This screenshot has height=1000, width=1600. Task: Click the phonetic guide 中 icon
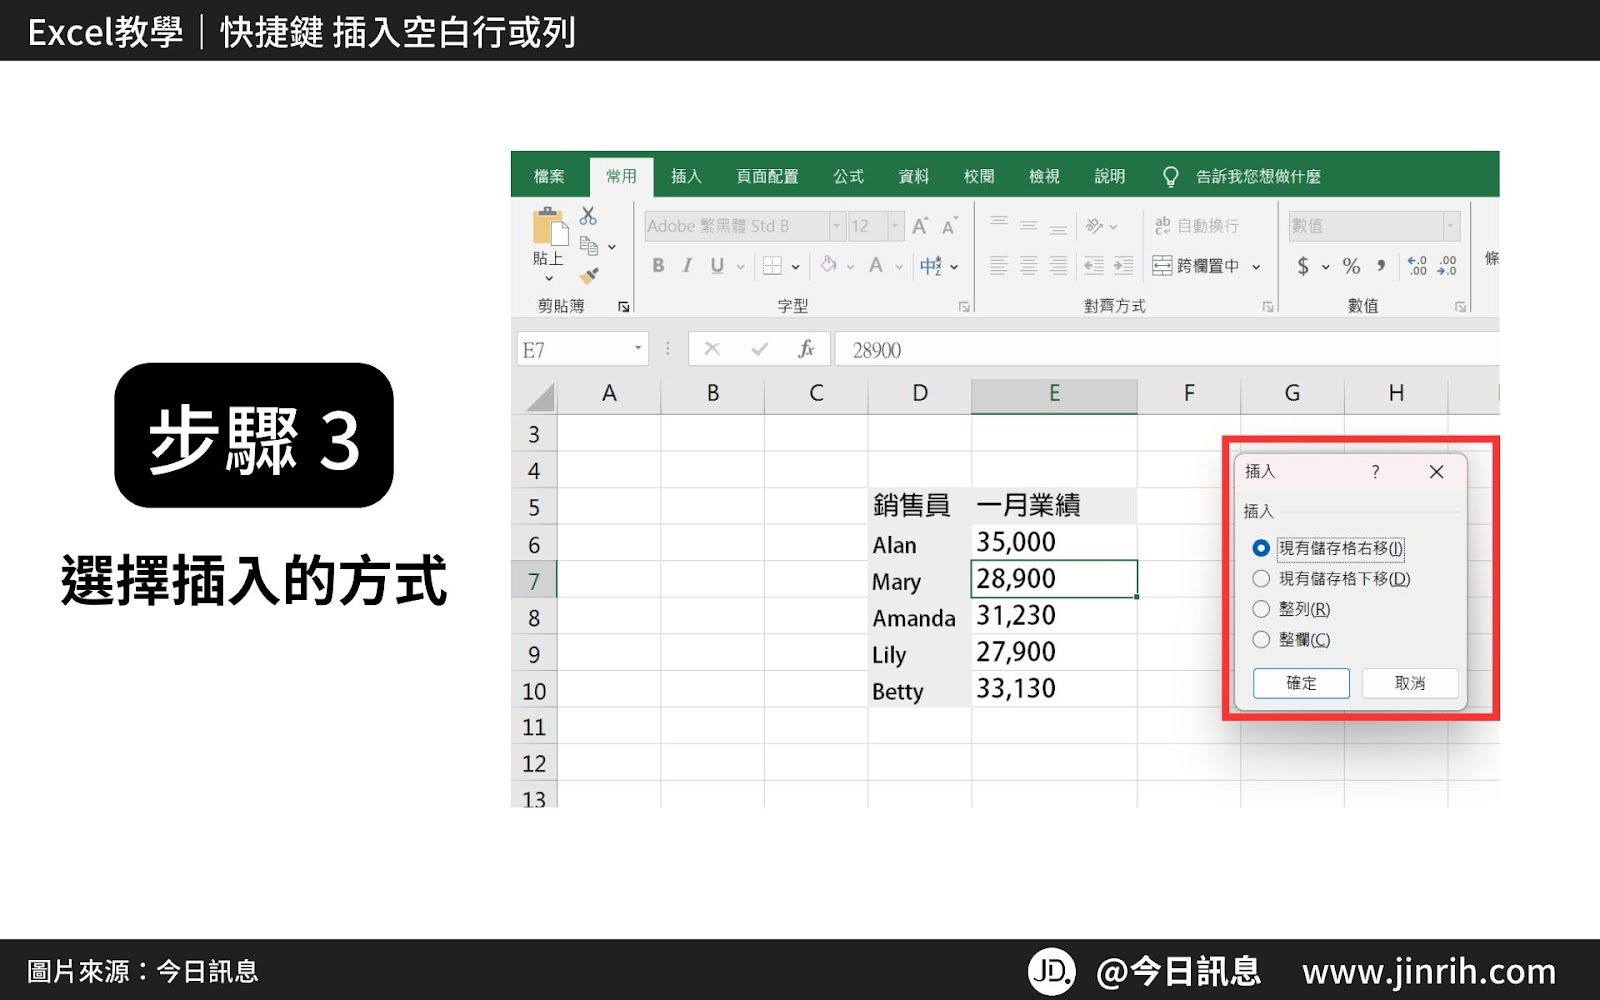point(931,266)
